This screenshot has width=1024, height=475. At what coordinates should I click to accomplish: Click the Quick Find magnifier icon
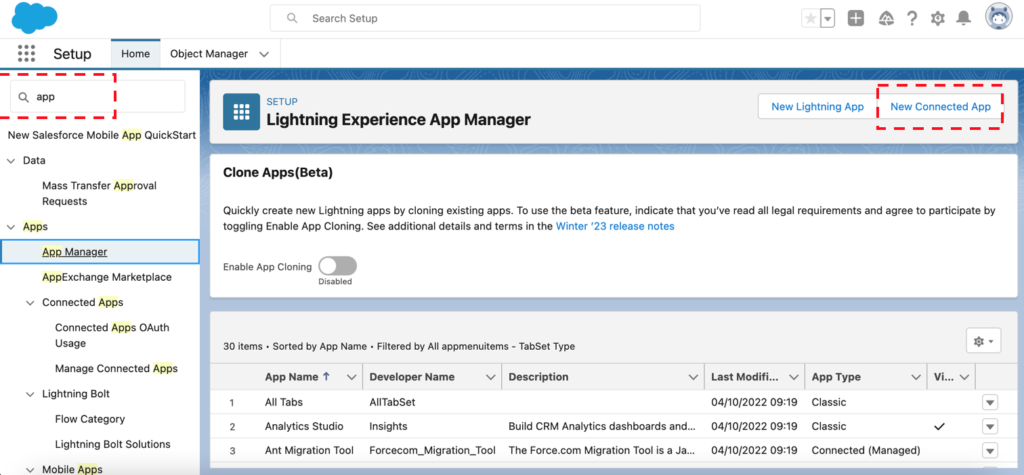pyautogui.click(x=24, y=97)
